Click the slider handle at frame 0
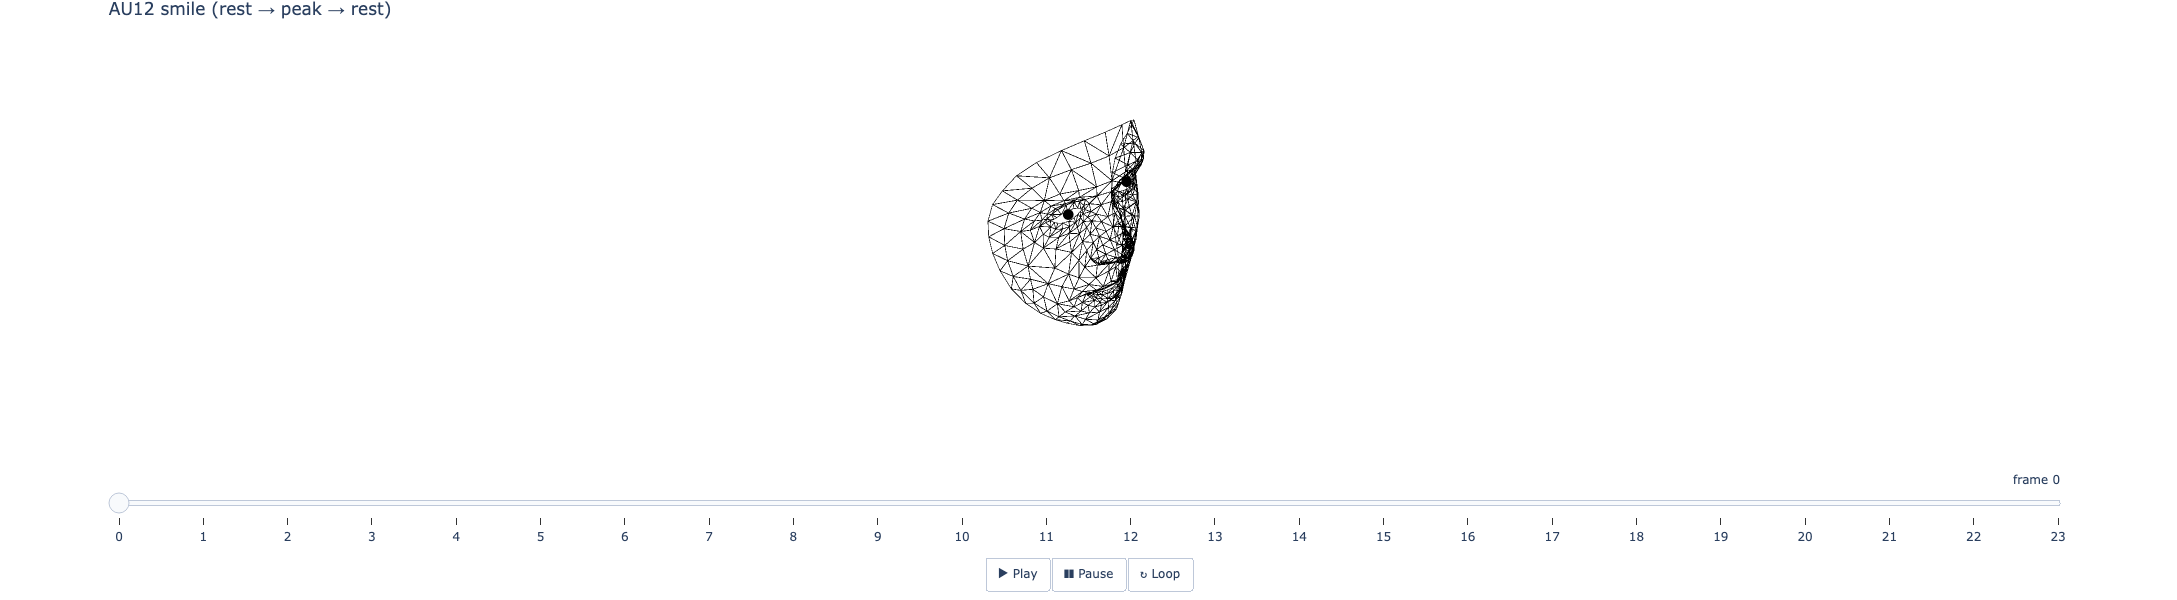The width and height of the screenshot is (2177, 600). (x=119, y=503)
